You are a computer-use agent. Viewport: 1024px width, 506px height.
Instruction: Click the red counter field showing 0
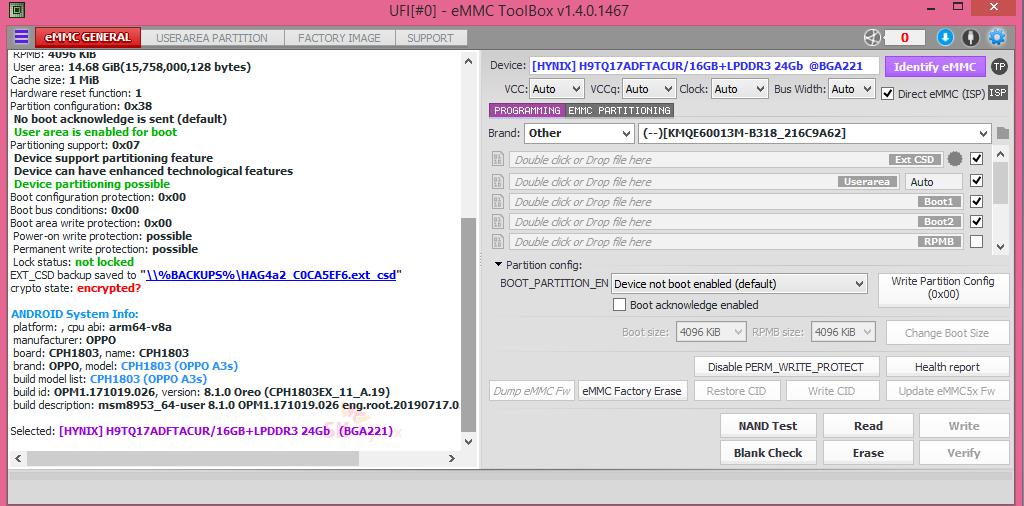(904, 38)
